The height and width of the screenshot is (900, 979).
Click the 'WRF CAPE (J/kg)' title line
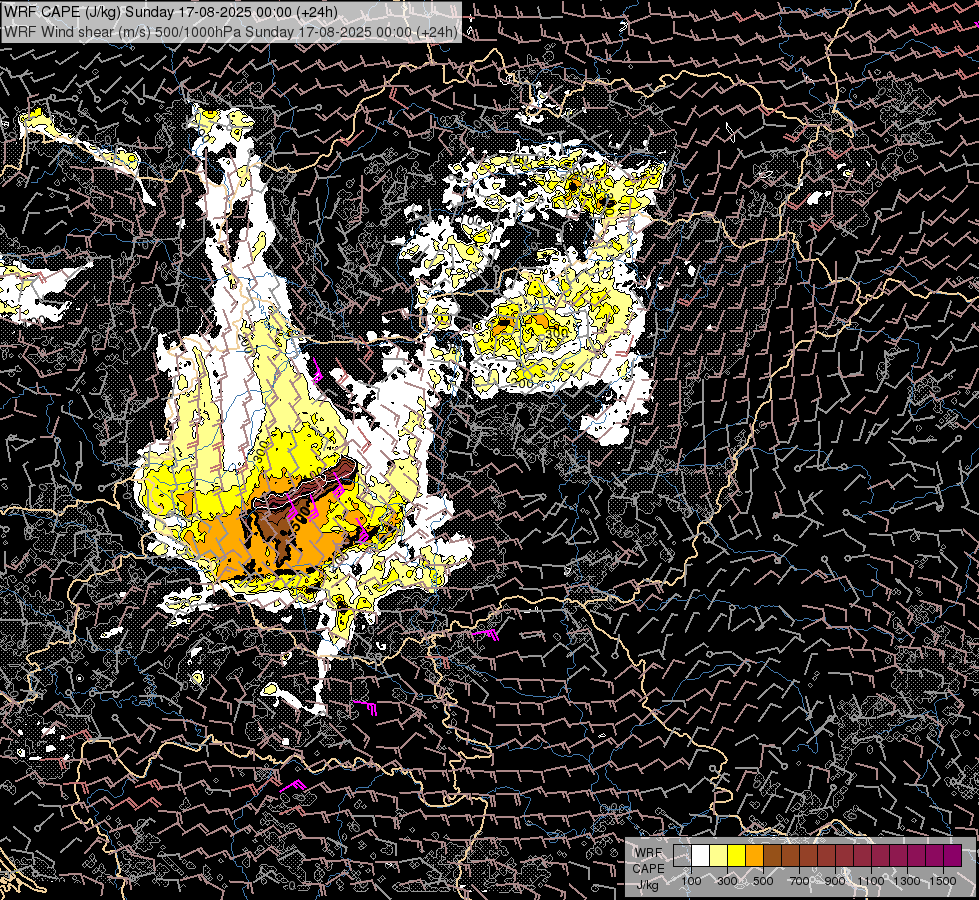click(x=171, y=12)
